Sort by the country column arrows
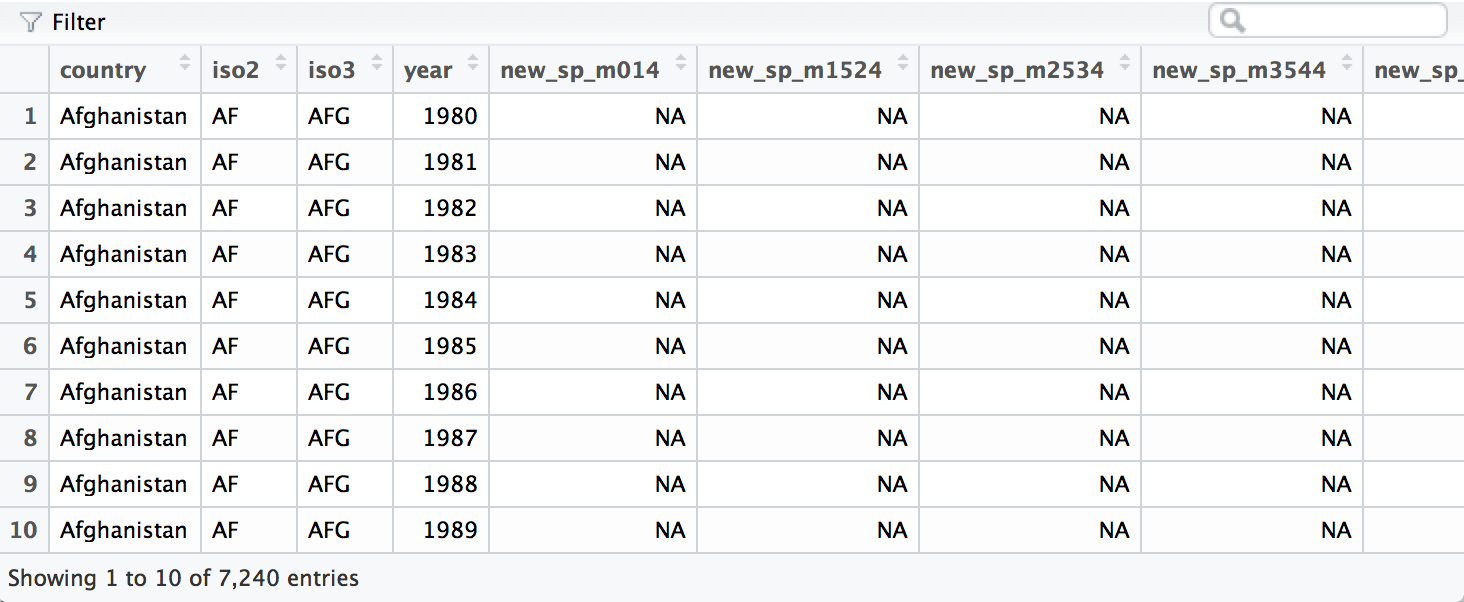 (184, 64)
